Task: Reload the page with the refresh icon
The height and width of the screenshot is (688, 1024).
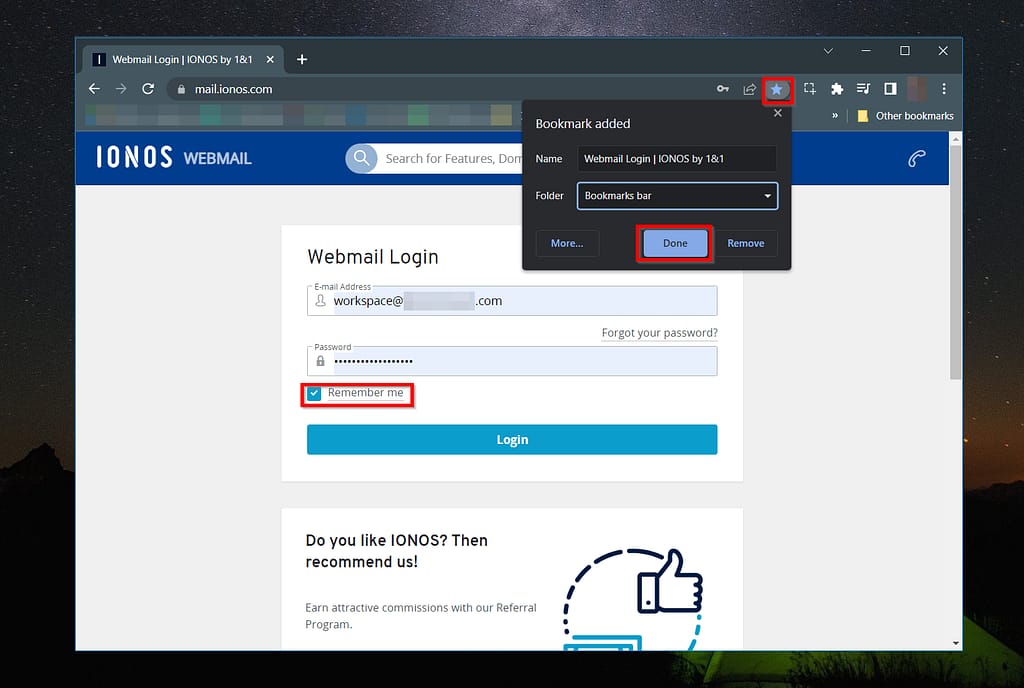Action: [148, 89]
